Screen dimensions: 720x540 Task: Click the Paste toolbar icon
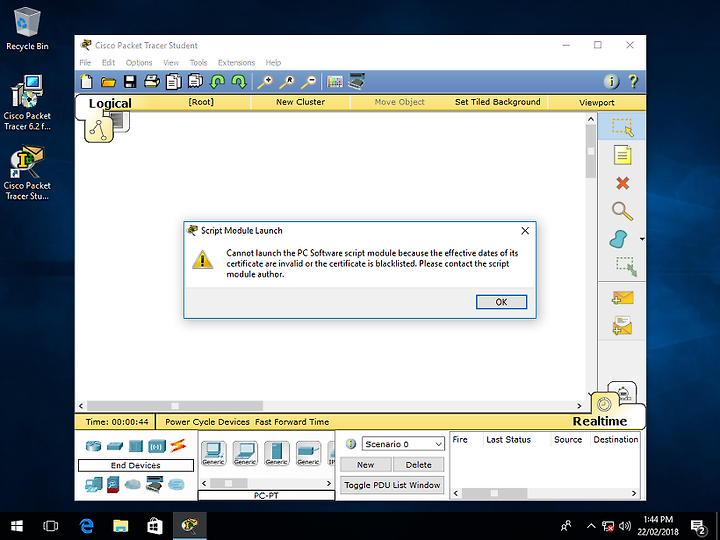195,82
